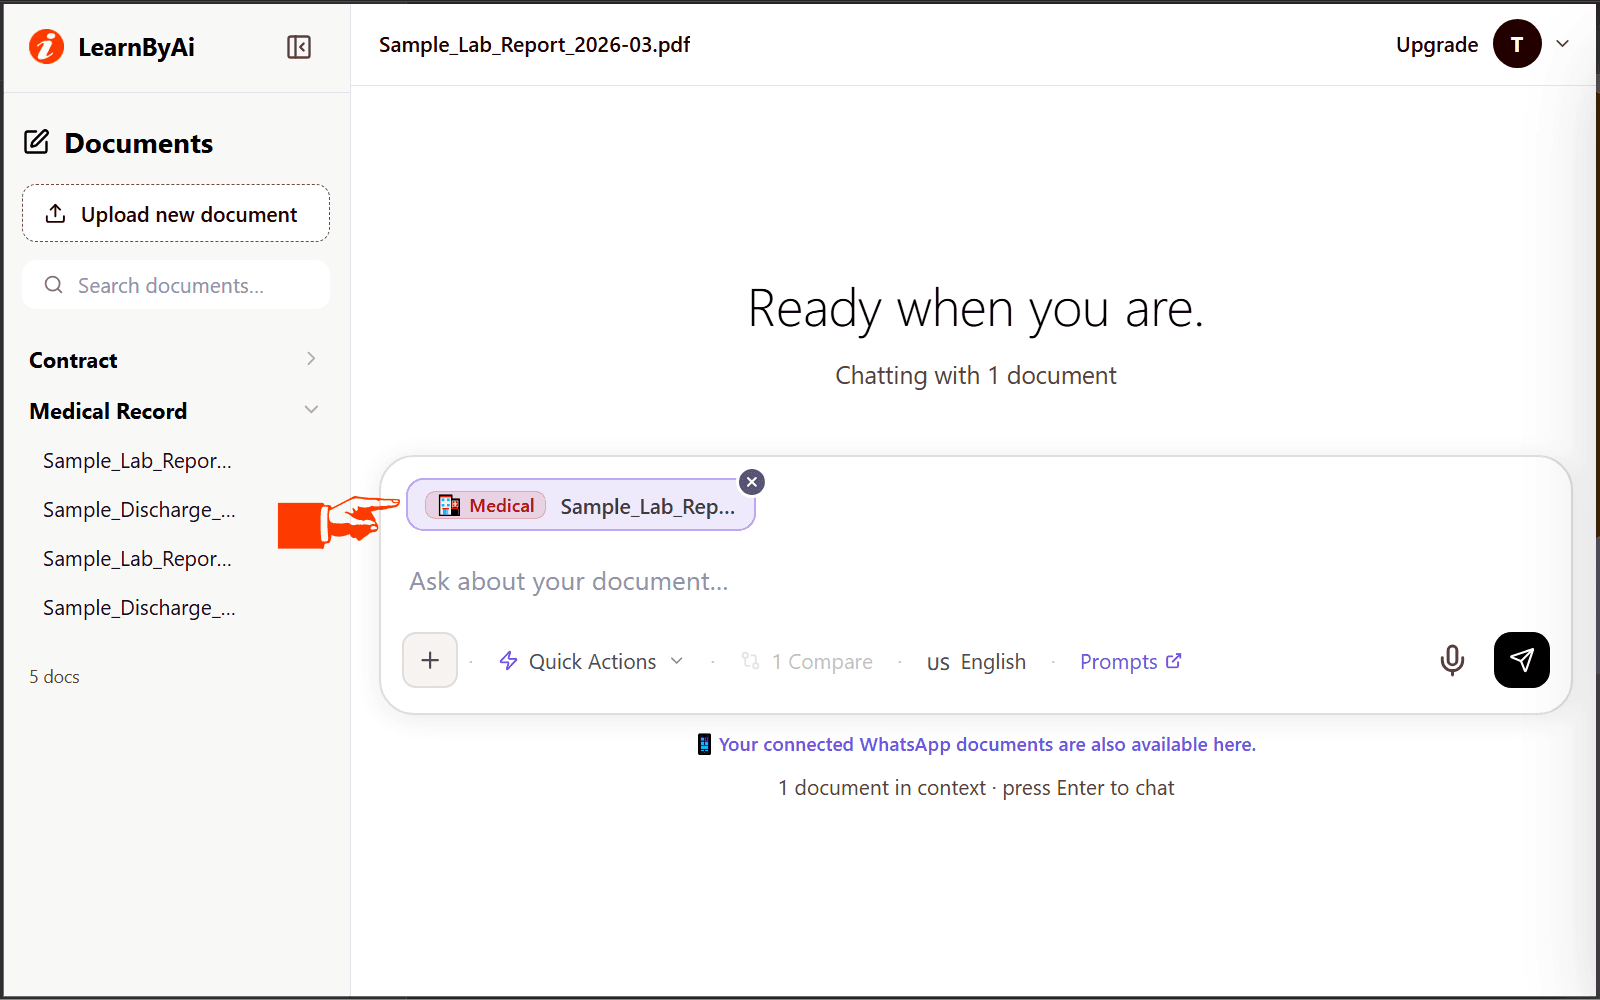Click the Documents edit icon
The height and width of the screenshot is (1000, 1600).
point(37,142)
